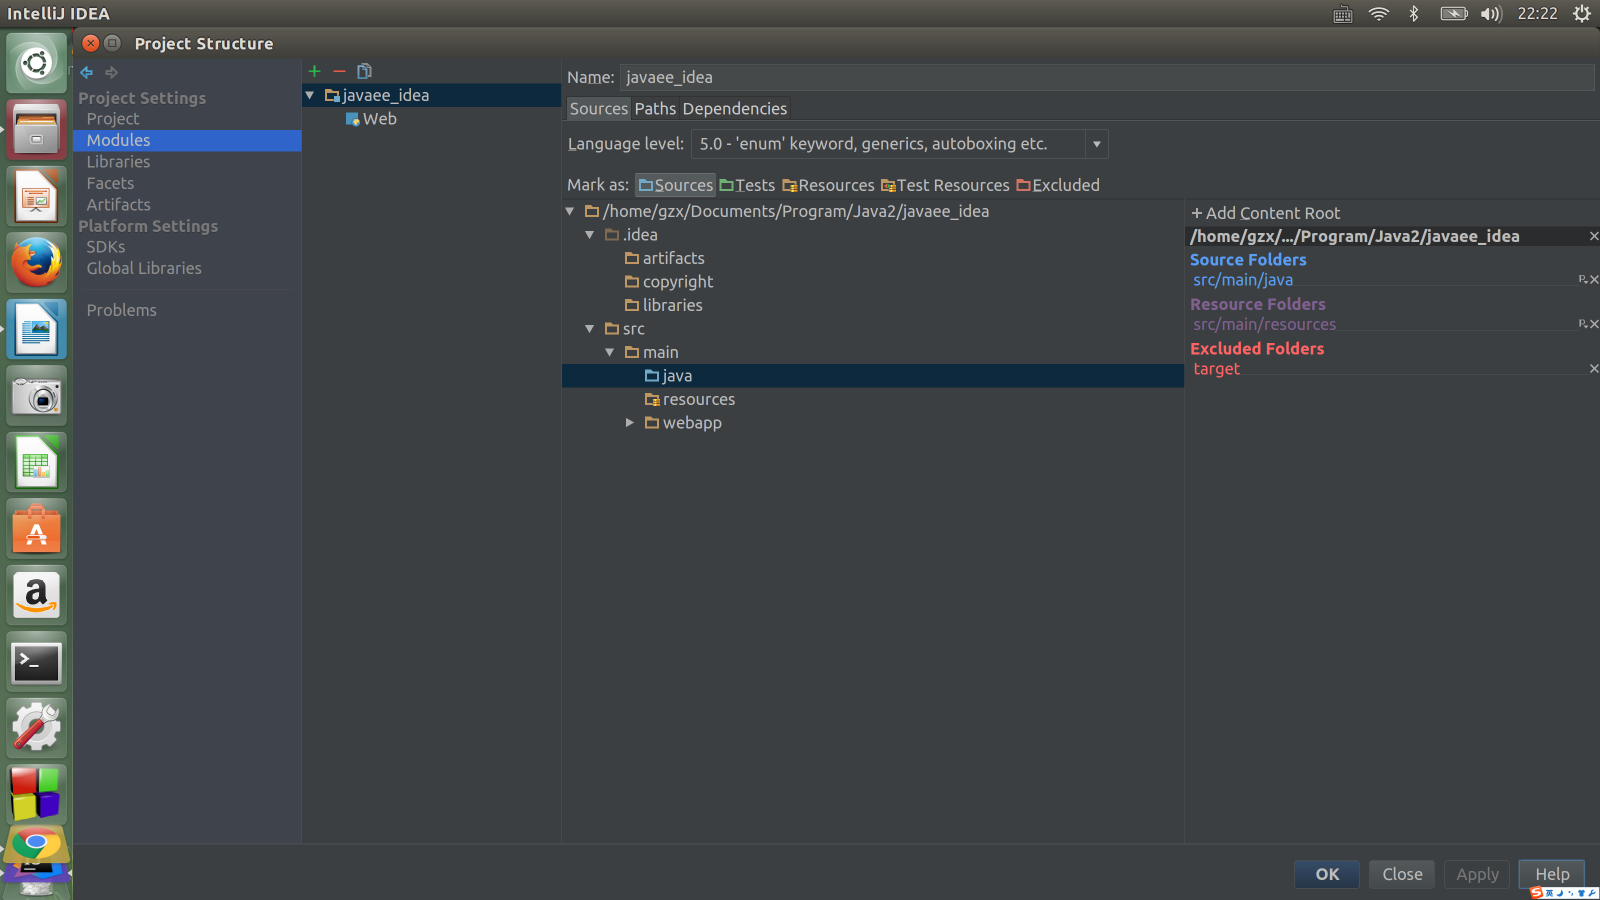
Task: Unmark src/main/java source folder
Action: [x=1594, y=280]
